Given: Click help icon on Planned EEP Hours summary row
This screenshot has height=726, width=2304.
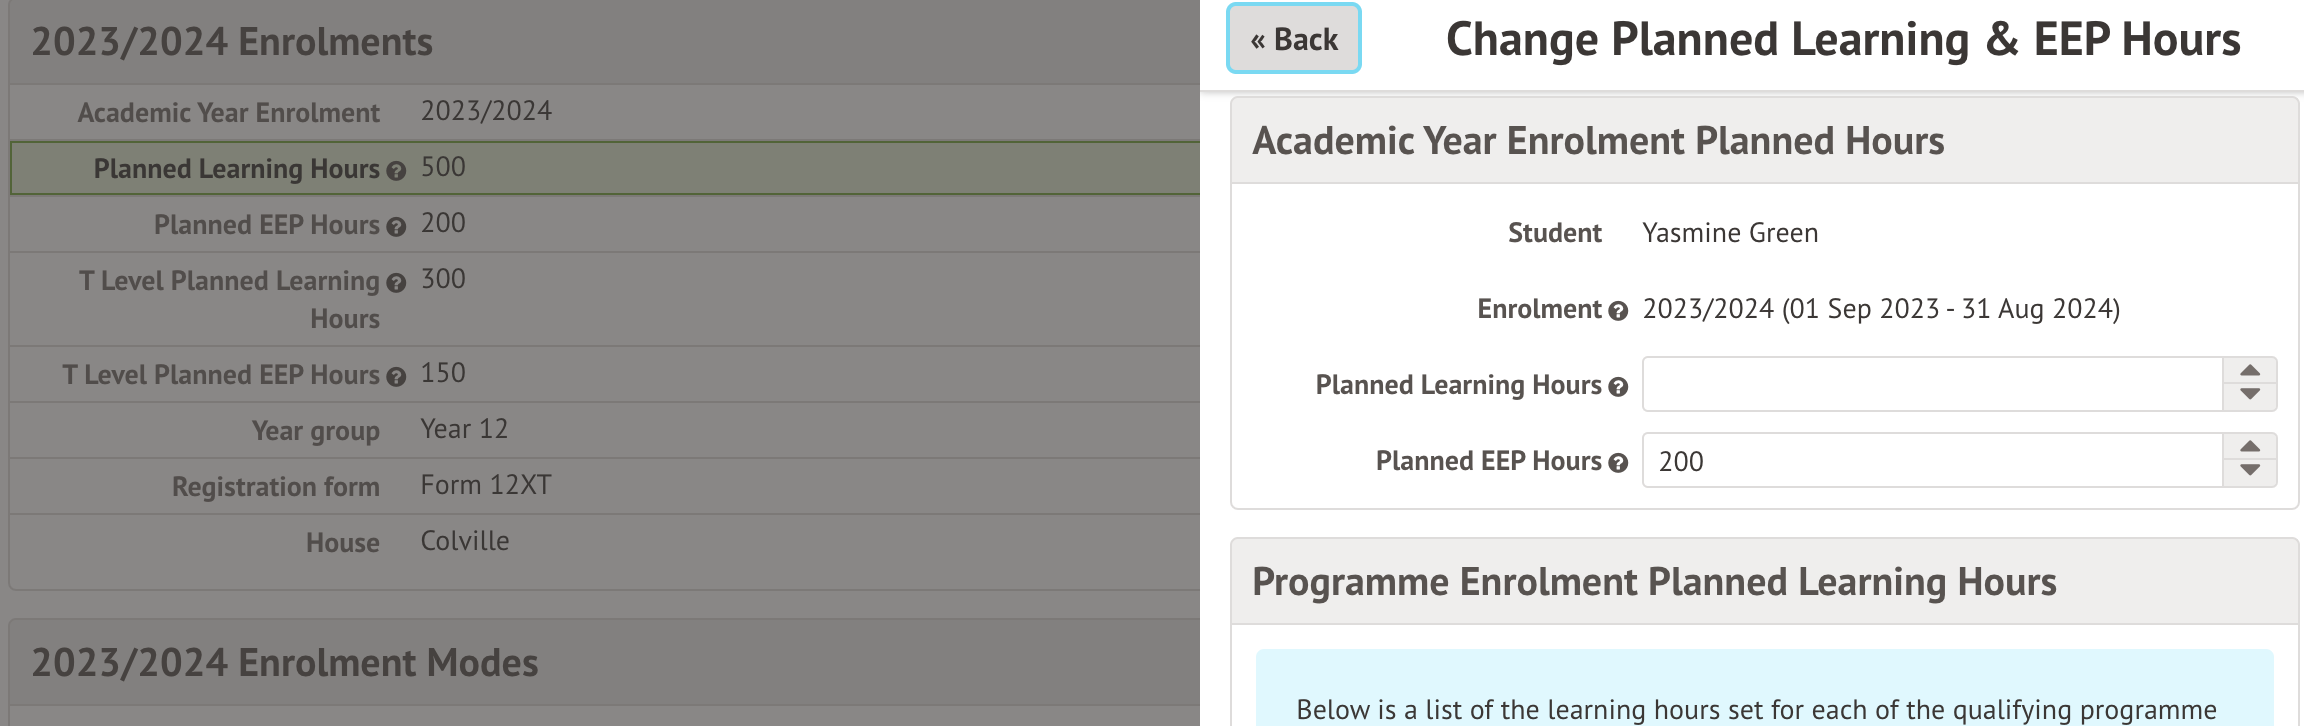Looking at the screenshot, I should (396, 227).
